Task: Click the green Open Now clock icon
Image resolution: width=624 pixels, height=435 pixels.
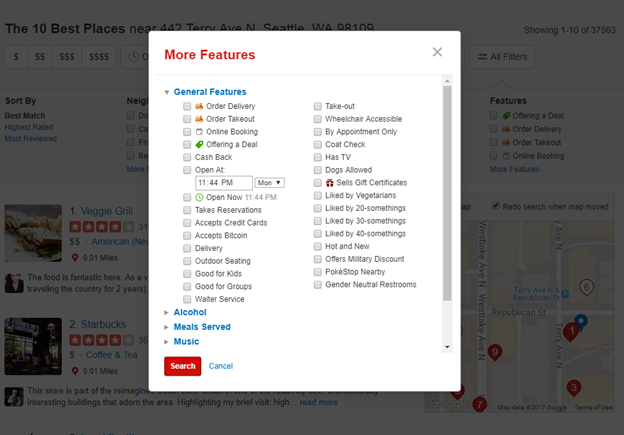Action: click(199, 198)
